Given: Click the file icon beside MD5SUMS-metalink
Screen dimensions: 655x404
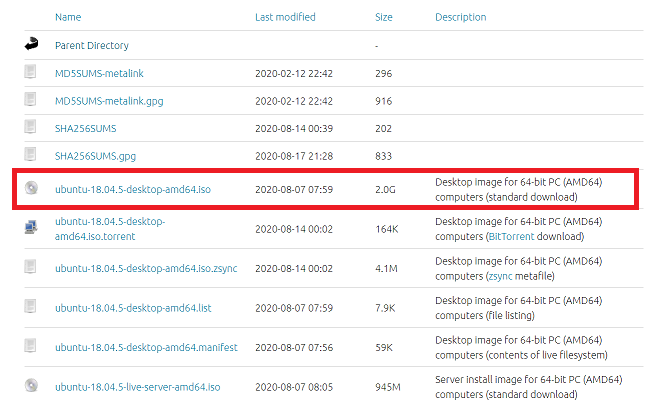Looking at the screenshot, I should (30, 71).
